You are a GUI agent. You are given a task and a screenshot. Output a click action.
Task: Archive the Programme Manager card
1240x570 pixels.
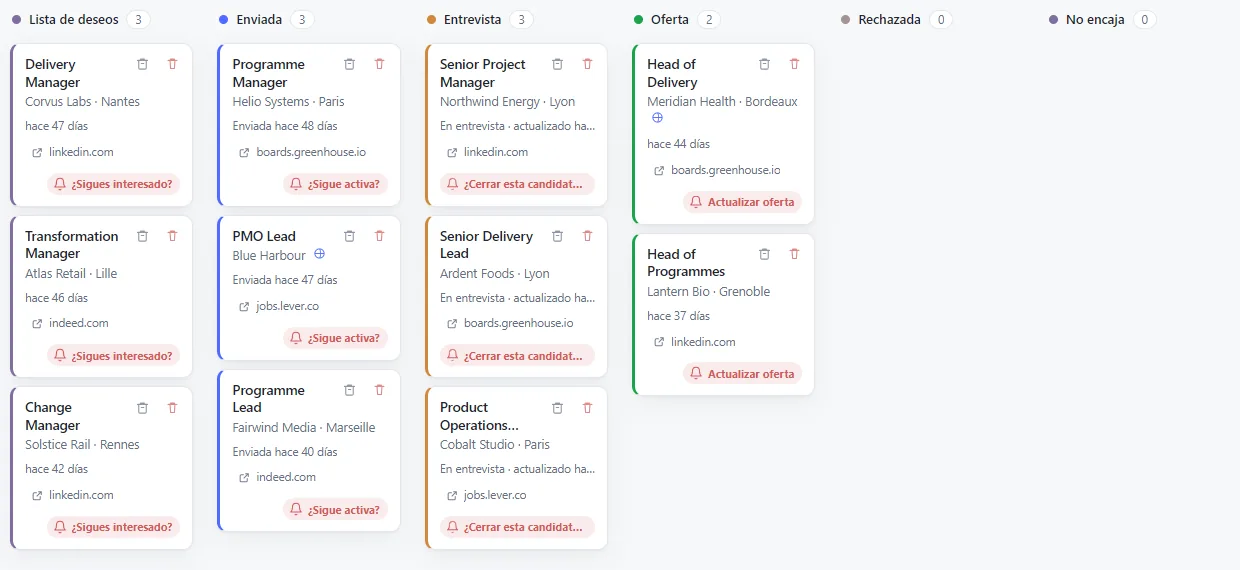pyautogui.click(x=349, y=64)
